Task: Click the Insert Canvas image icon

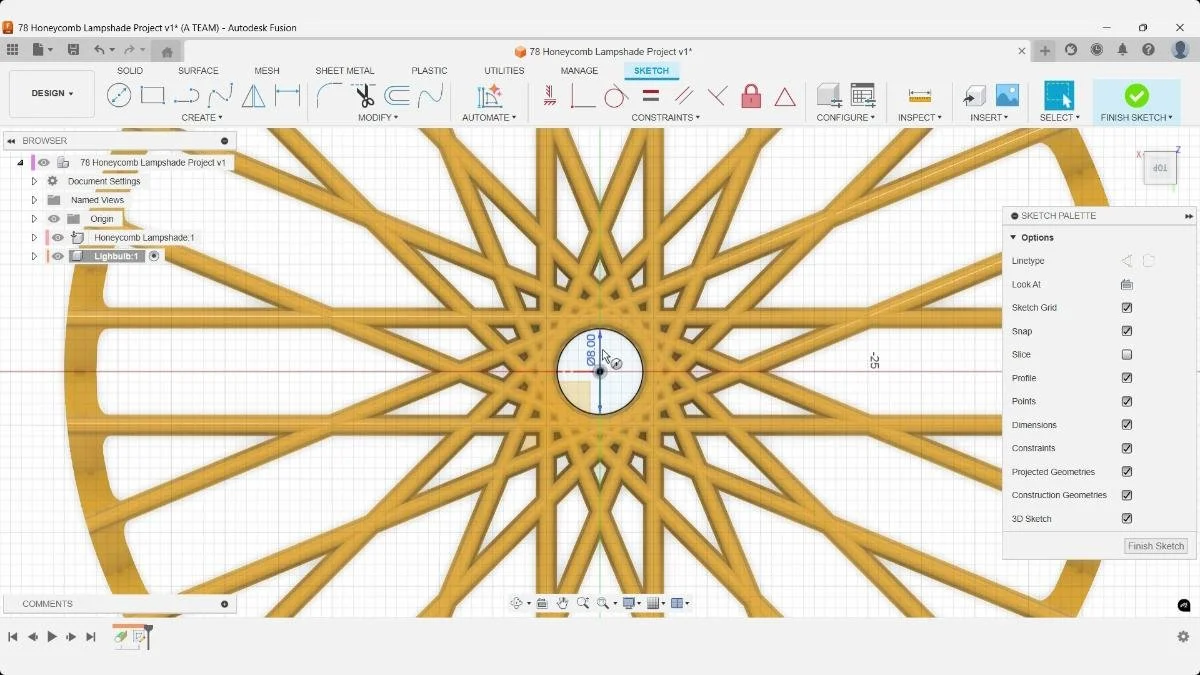Action: coord(1007,96)
